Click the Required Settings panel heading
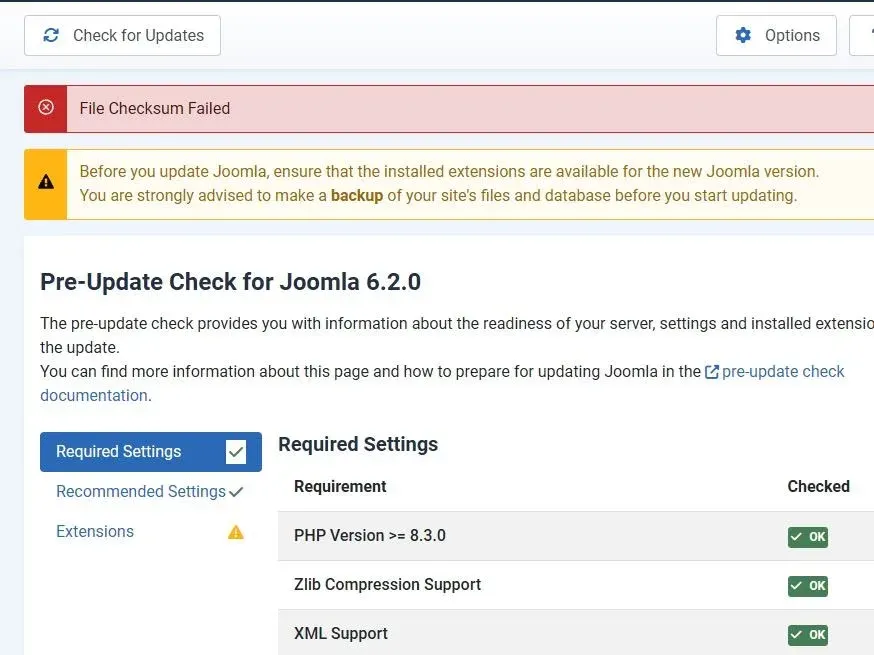The width and height of the screenshot is (874, 655). 358,444
